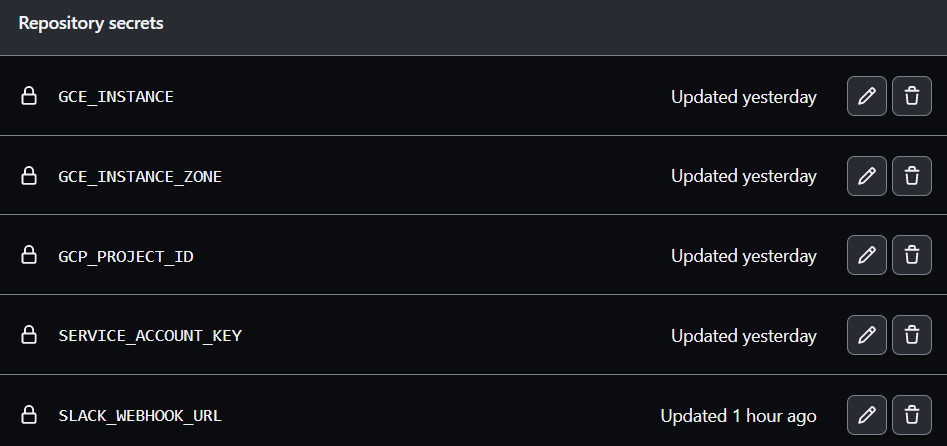Delete the GCP_PROJECT_ID secret
Screen dimensions: 947x446
point(911,256)
